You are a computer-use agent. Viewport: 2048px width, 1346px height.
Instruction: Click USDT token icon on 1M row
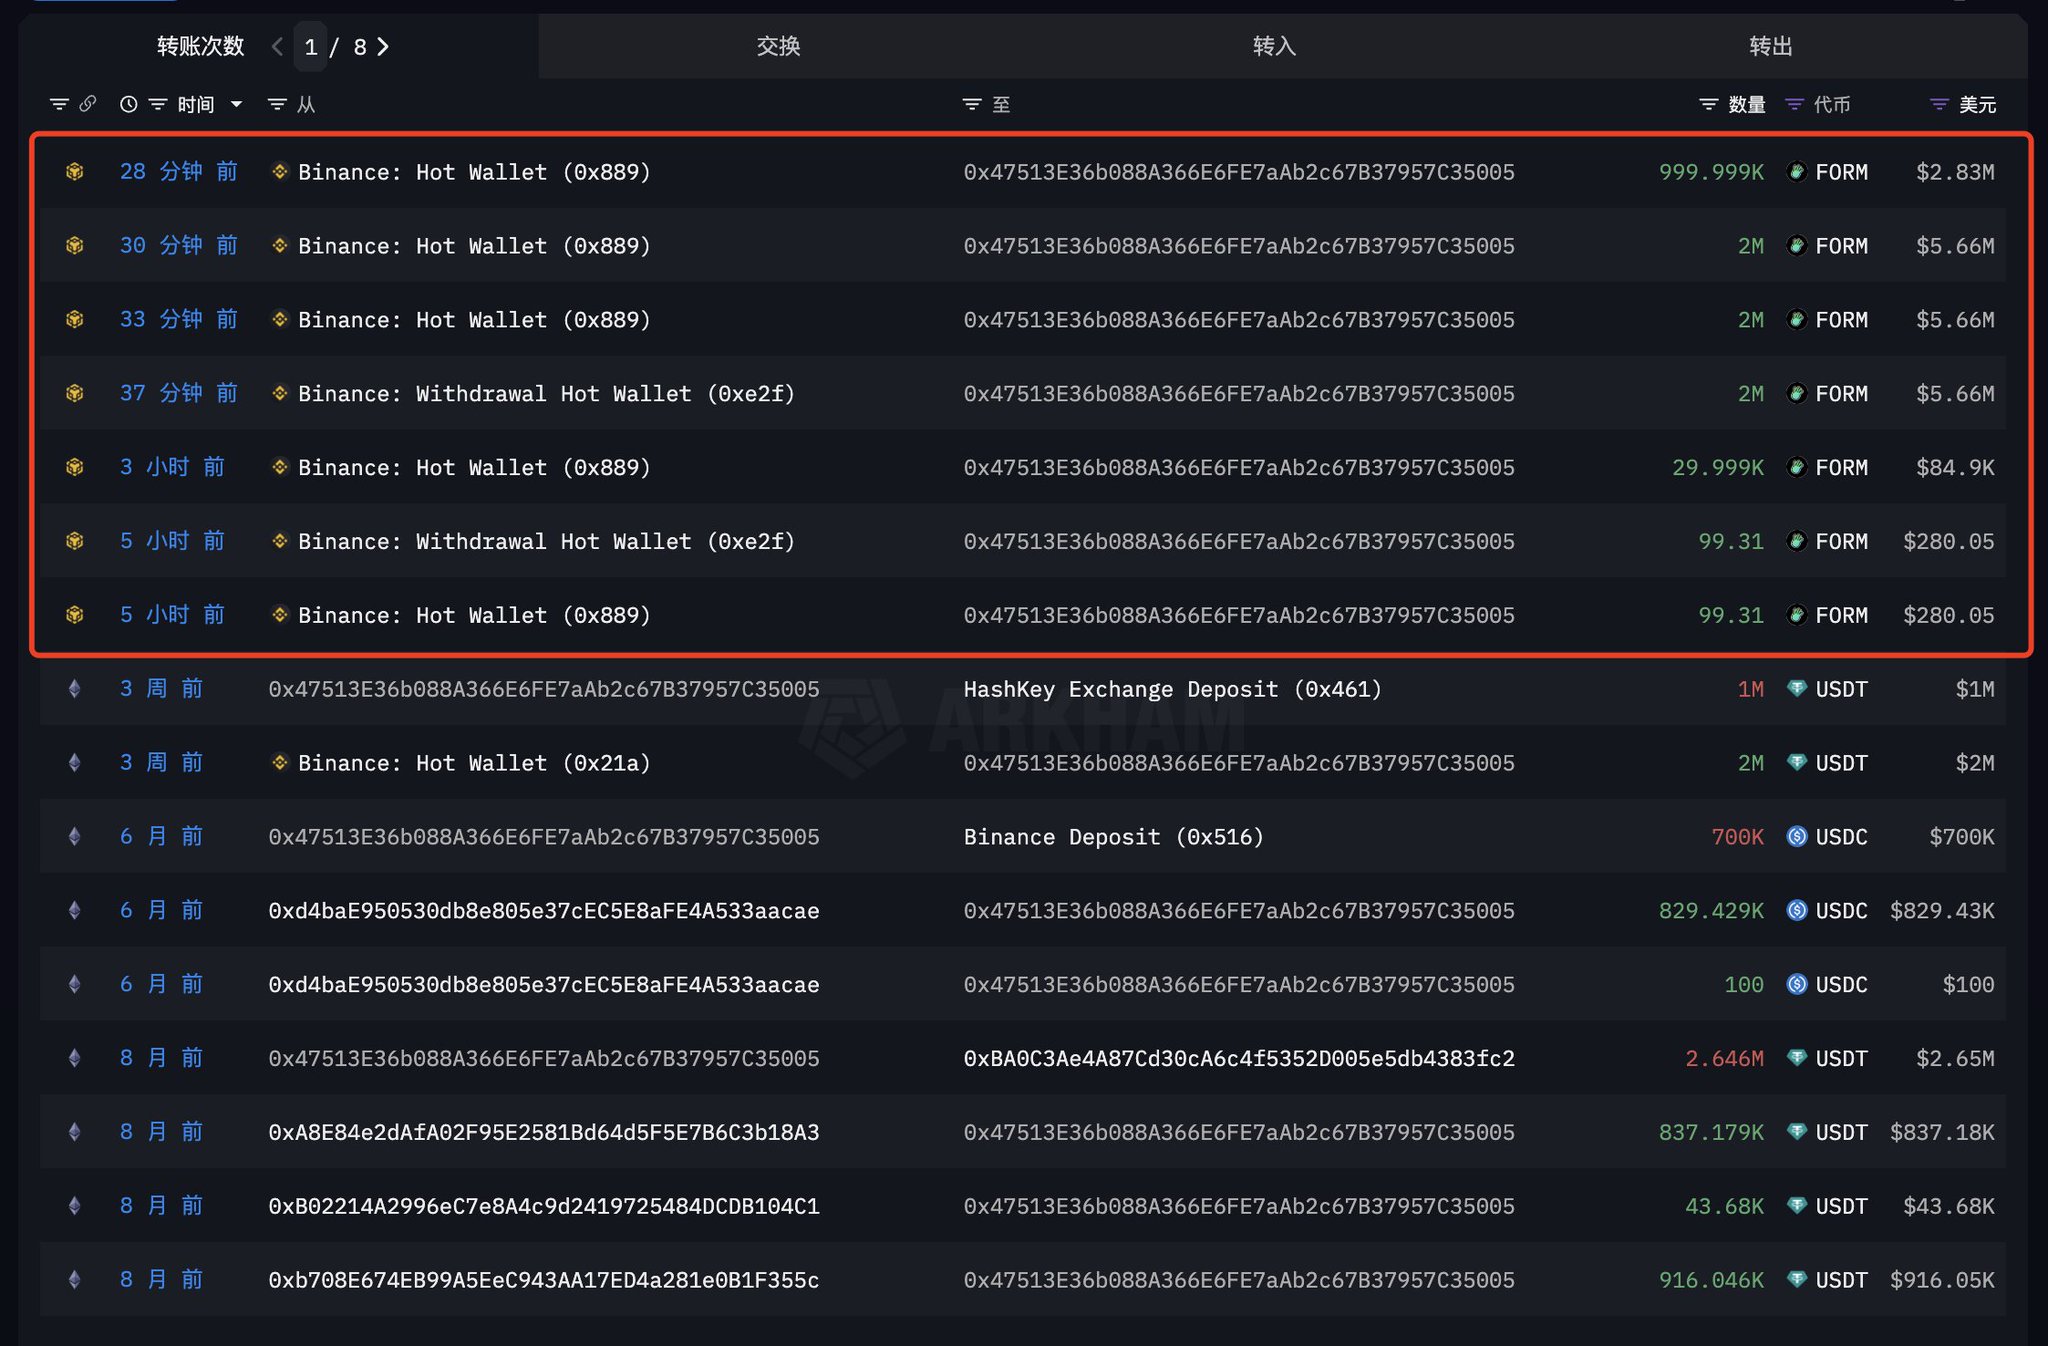(x=1797, y=689)
